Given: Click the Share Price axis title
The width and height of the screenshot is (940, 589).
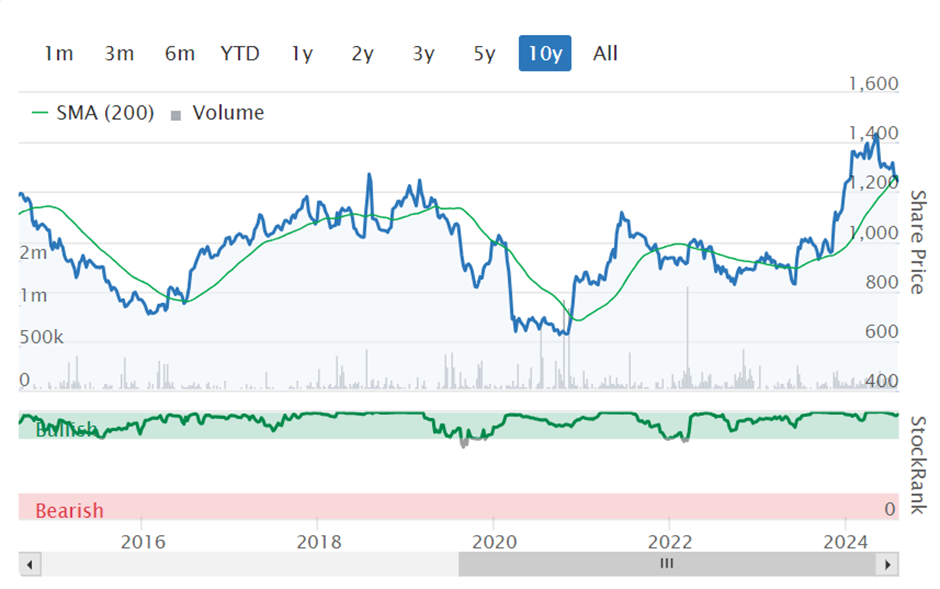Looking at the screenshot, I should 918,242.
